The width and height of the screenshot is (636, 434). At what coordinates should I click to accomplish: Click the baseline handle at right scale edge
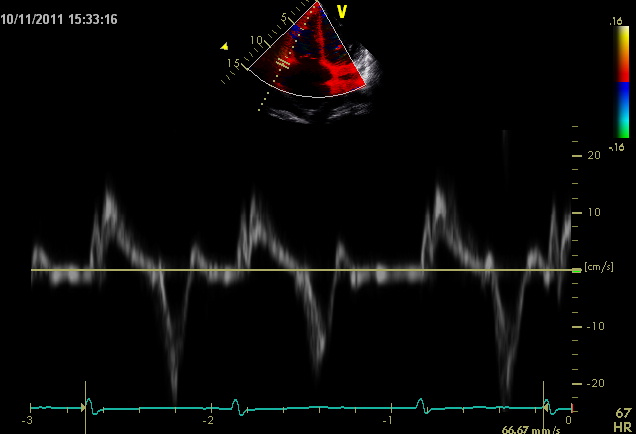click(575, 270)
